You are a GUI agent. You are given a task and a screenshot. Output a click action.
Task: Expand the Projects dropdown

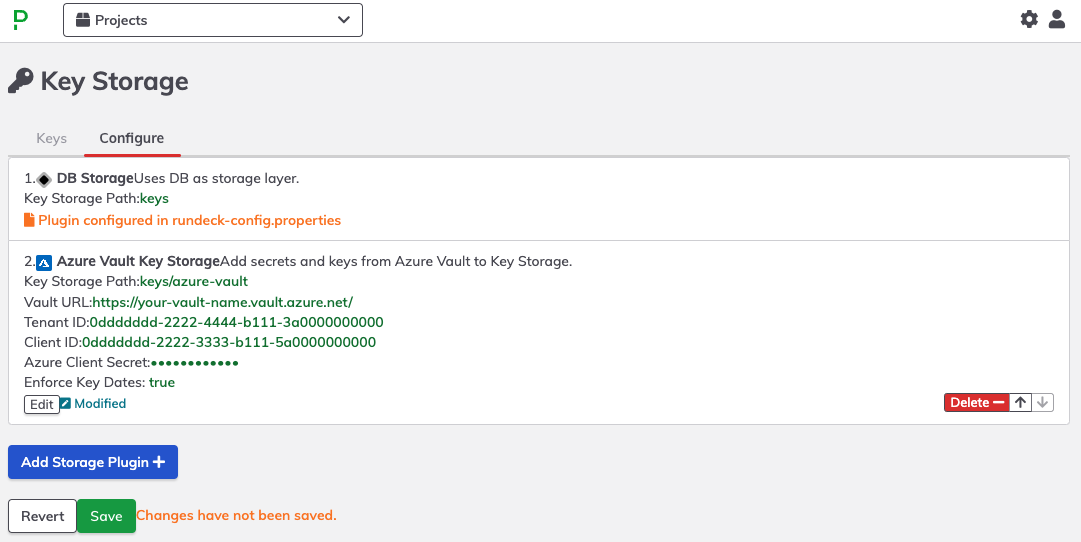pos(213,20)
